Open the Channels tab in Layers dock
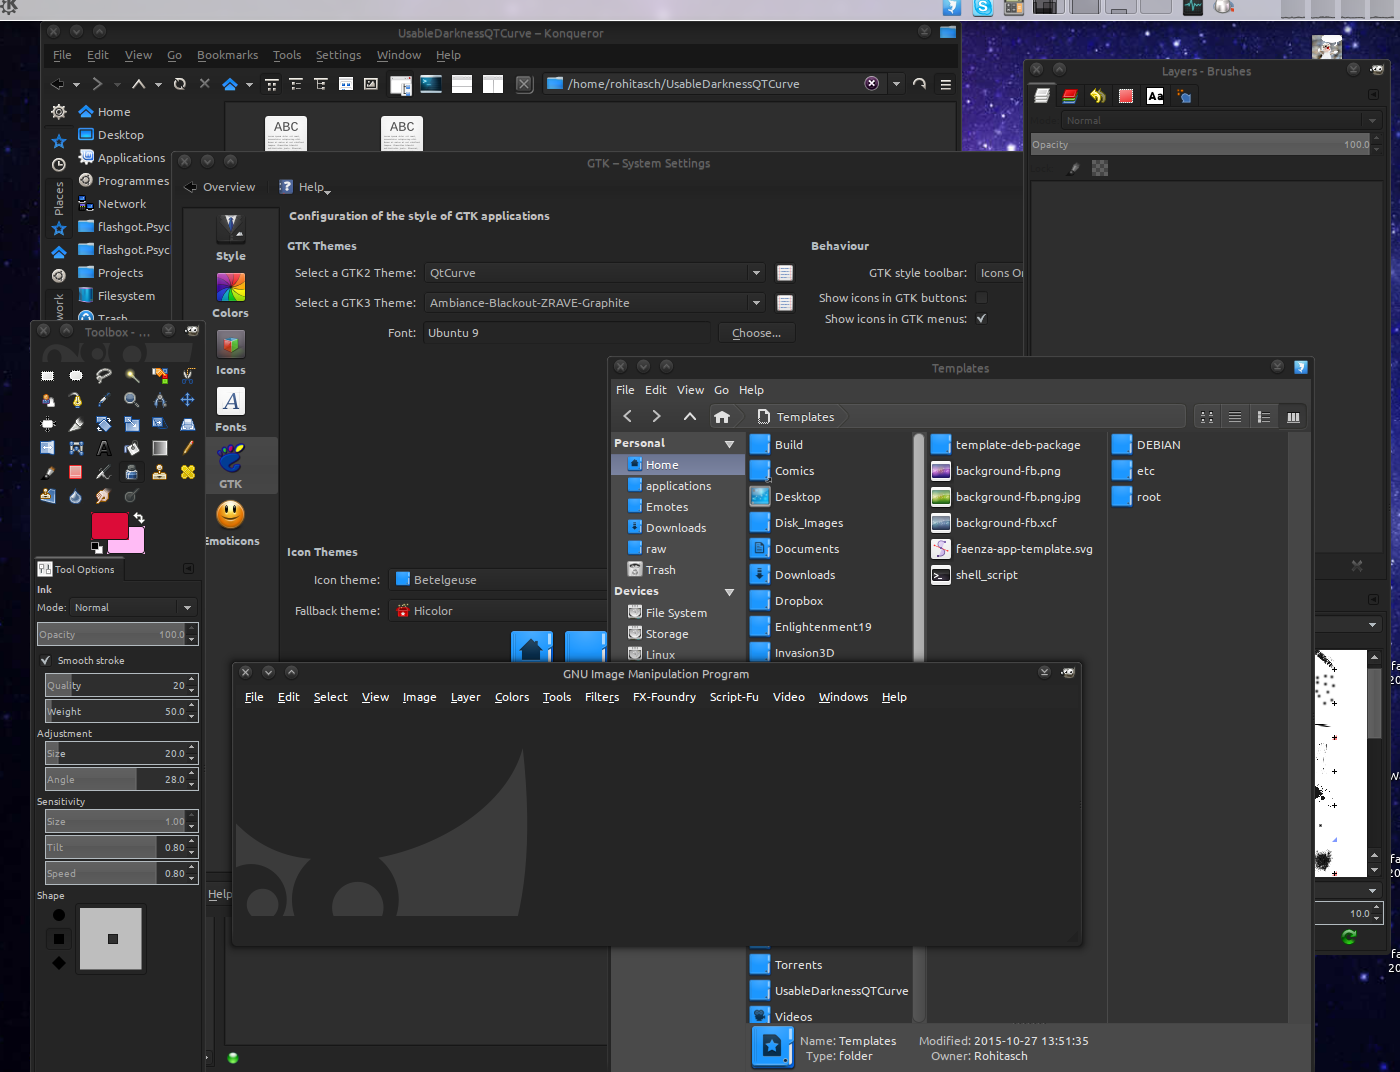The height and width of the screenshot is (1072, 1400). [1070, 96]
